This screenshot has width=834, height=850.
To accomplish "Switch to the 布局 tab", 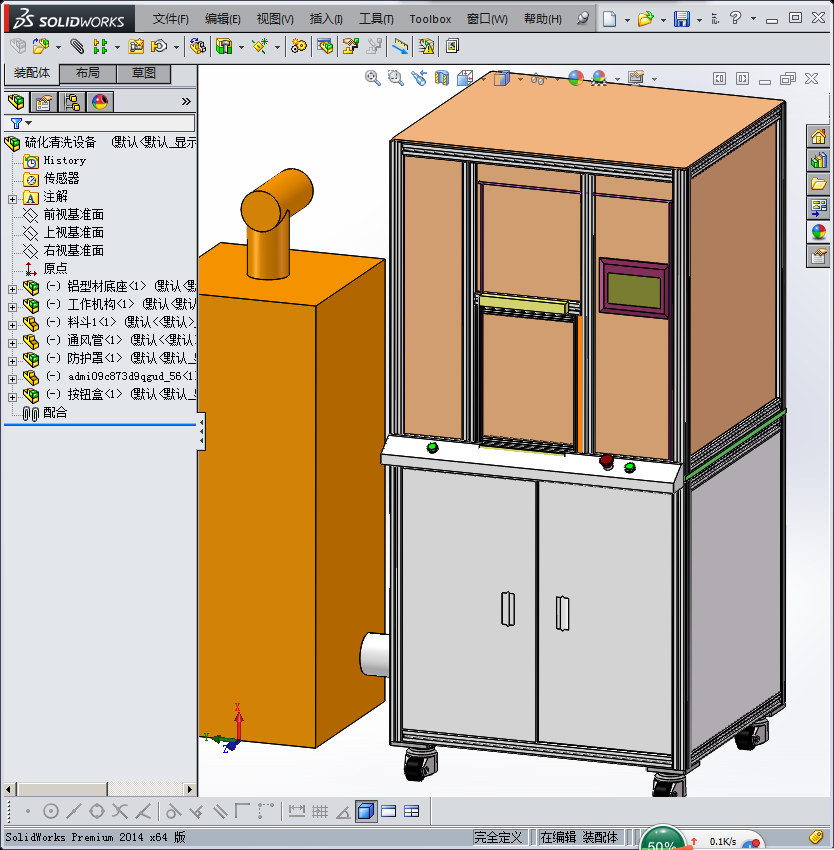I will tap(87, 74).
